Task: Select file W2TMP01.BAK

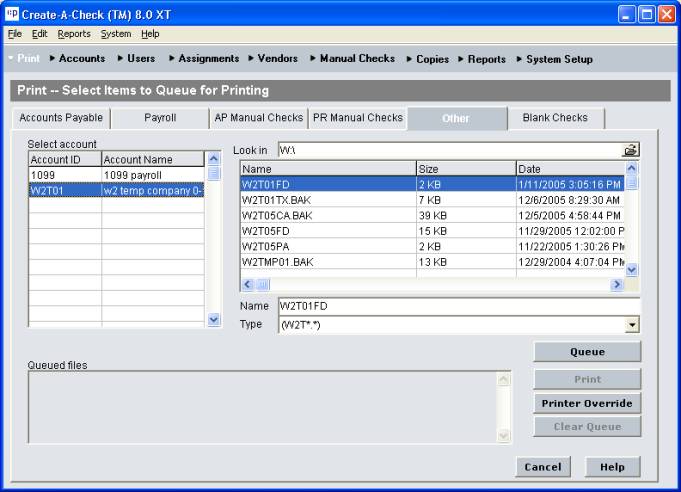Action: (x=432, y=262)
